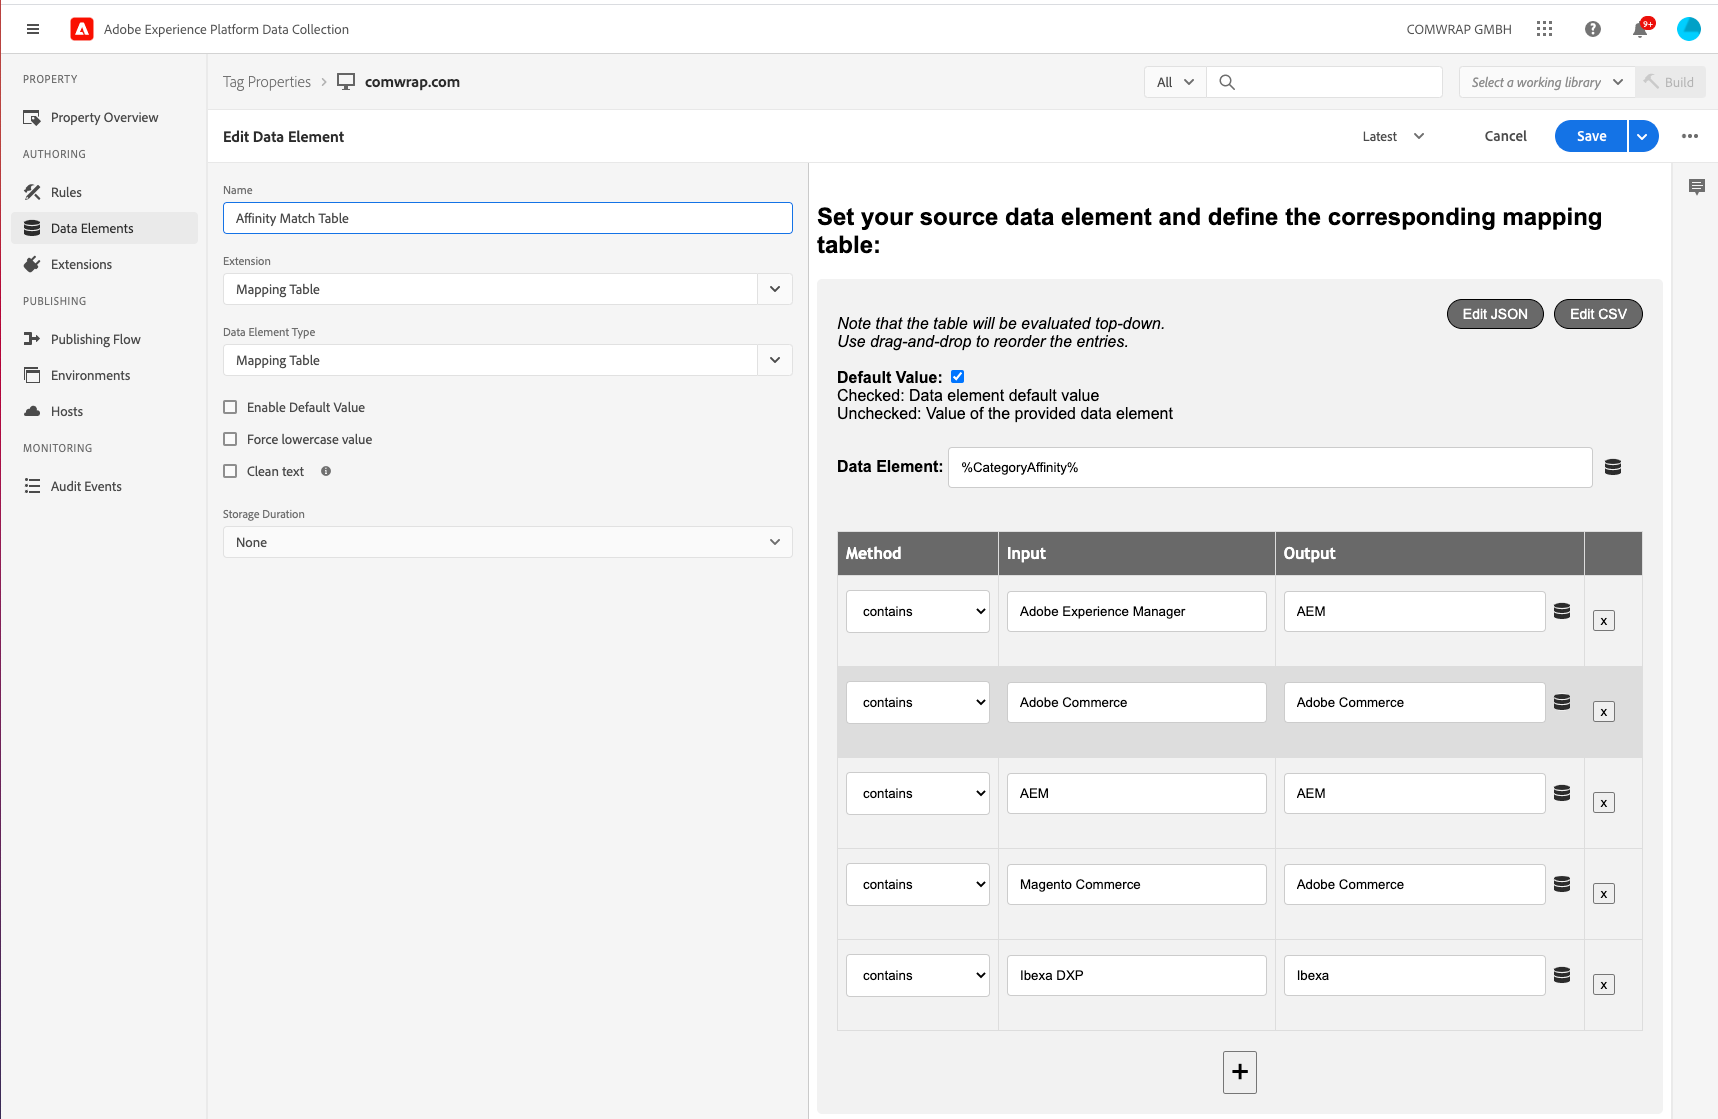1718x1119 pixels.
Task: Focus the Name field Affinity Match Table
Action: 508,218
